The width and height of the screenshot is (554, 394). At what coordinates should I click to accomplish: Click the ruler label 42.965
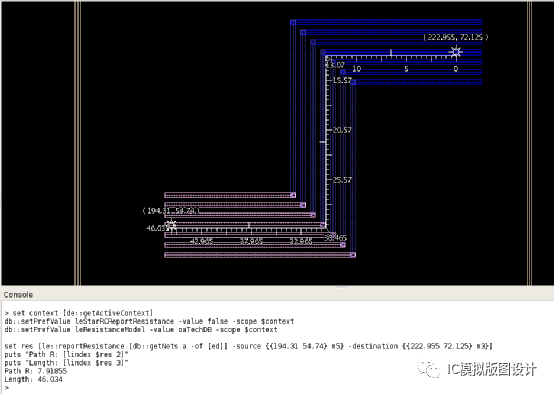point(201,241)
